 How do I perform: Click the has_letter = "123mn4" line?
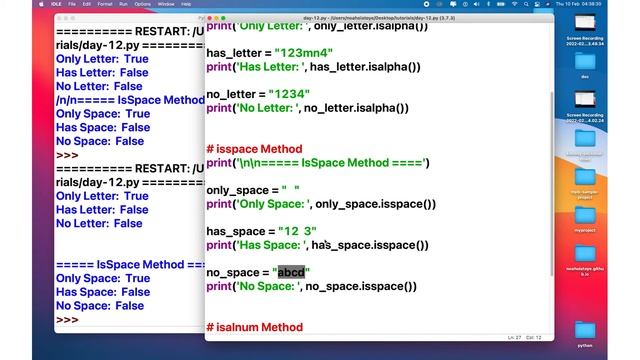(269, 53)
